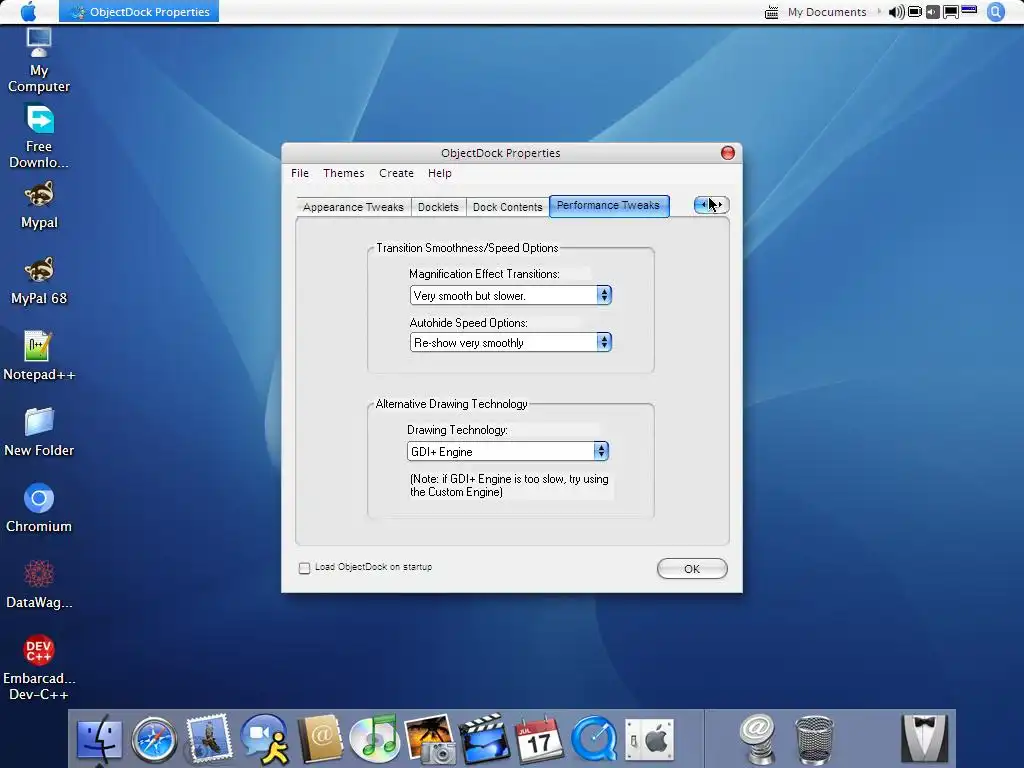The image size is (1024, 768).
Task: Enable Load ObjectDock on startup checkbox
Action: coord(304,568)
